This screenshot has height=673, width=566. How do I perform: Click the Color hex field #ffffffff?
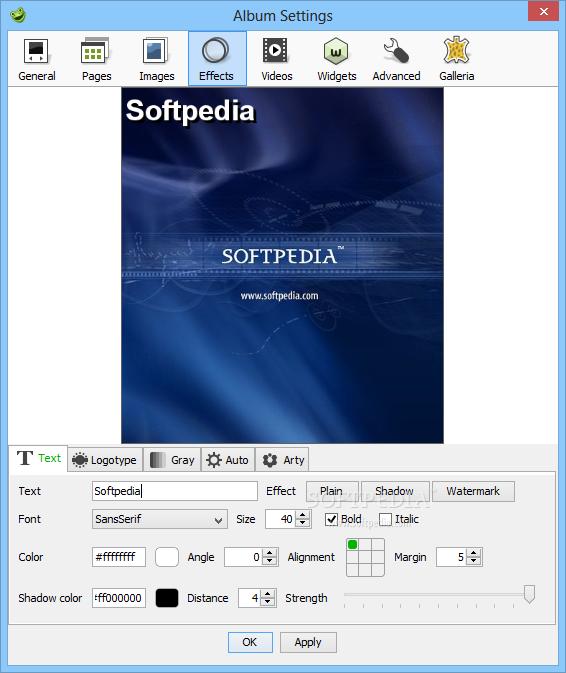pyautogui.click(x=119, y=557)
